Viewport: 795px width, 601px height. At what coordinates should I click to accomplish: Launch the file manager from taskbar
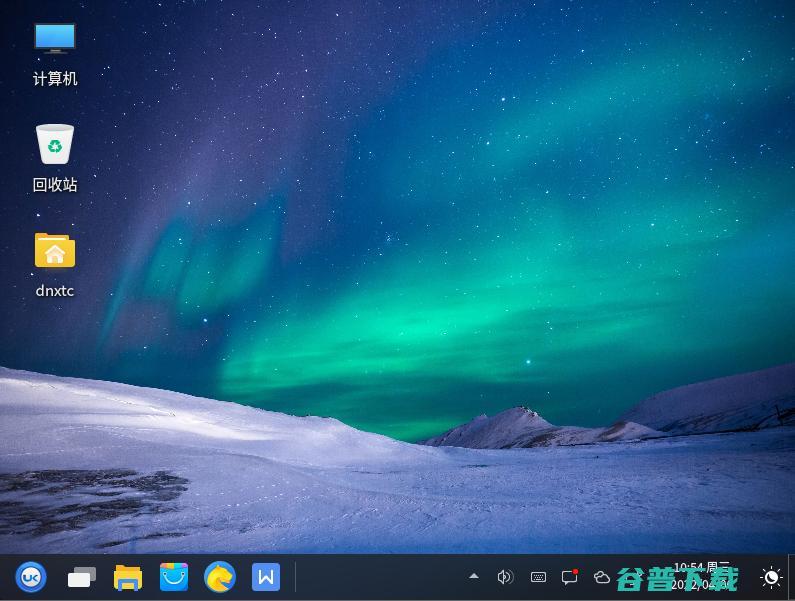pyautogui.click(x=128, y=577)
